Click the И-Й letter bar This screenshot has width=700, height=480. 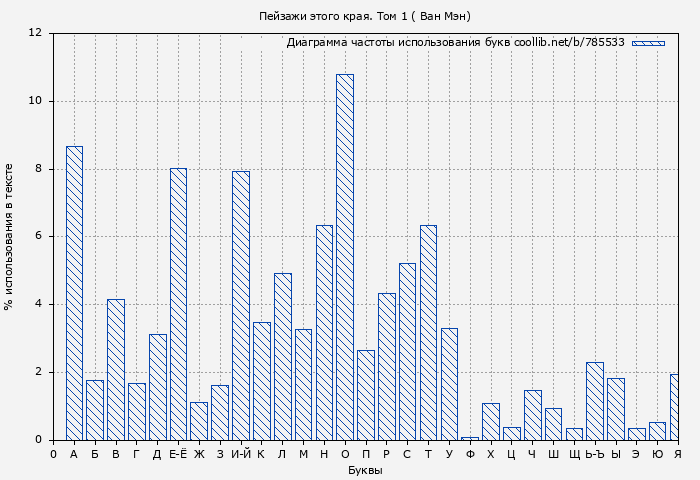[x=240, y=305]
